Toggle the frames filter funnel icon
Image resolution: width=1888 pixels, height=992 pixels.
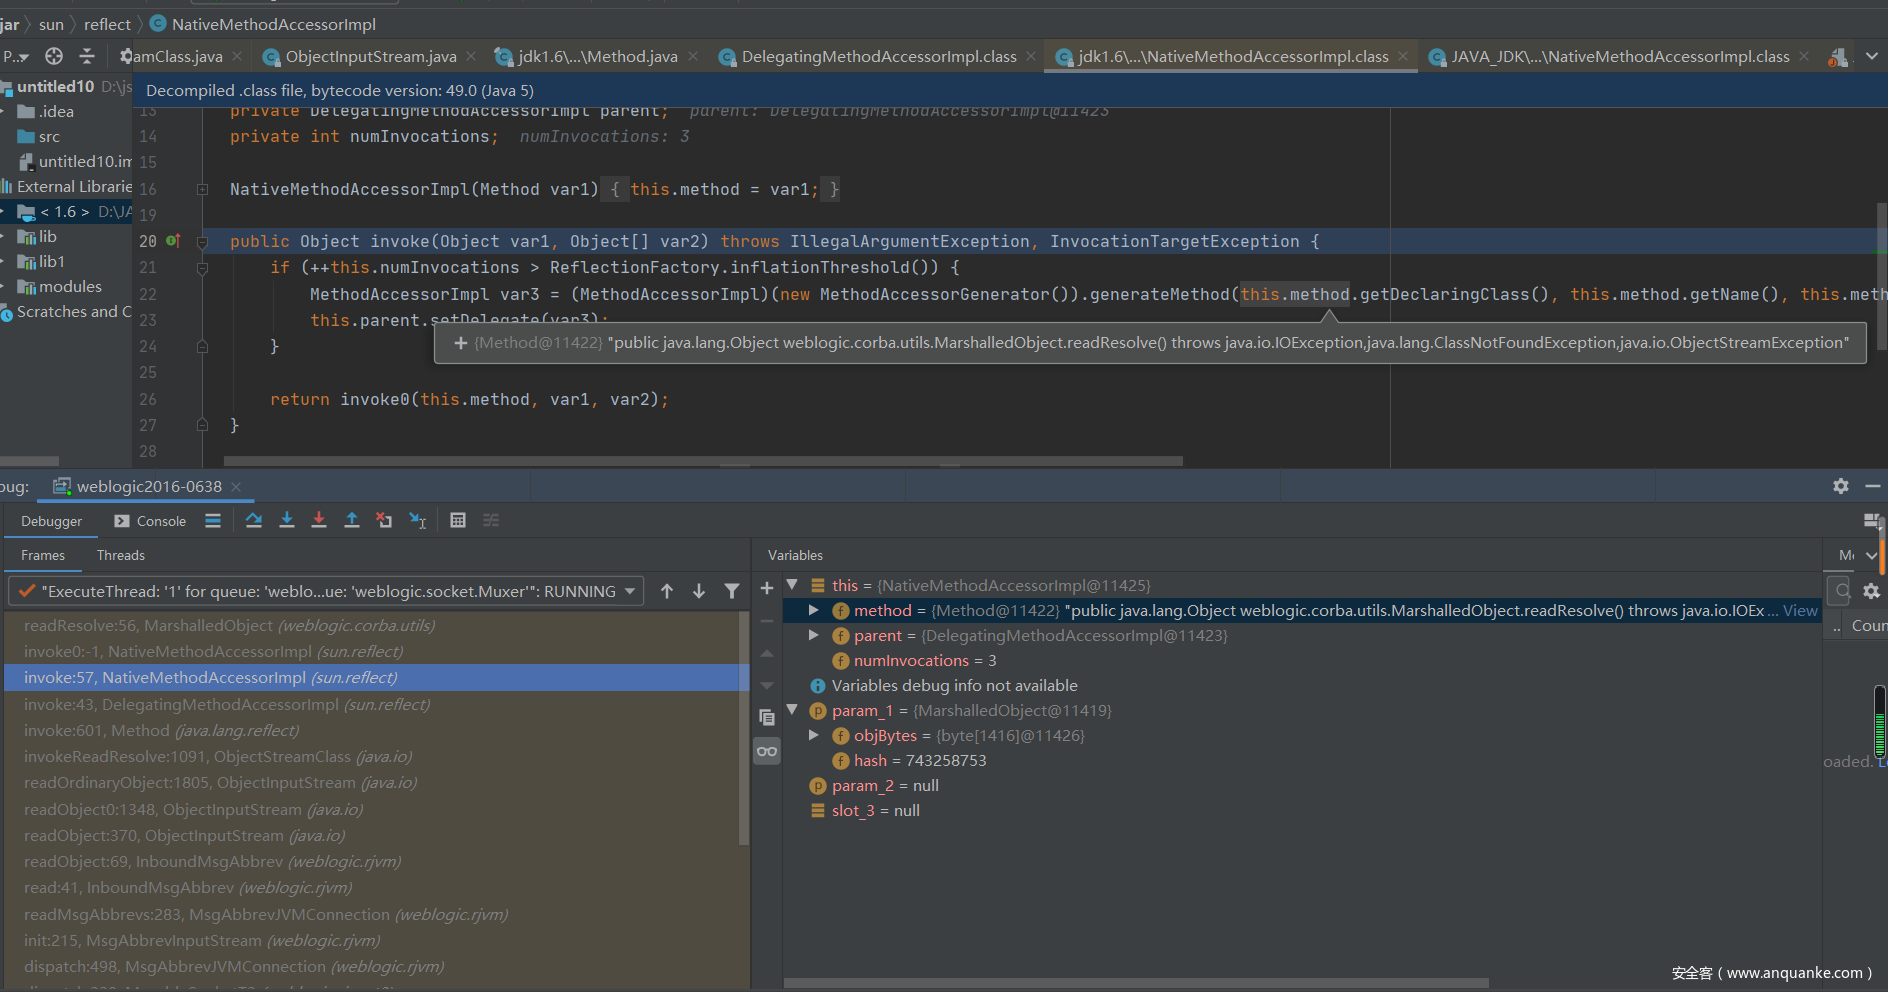tap(732, 591)
